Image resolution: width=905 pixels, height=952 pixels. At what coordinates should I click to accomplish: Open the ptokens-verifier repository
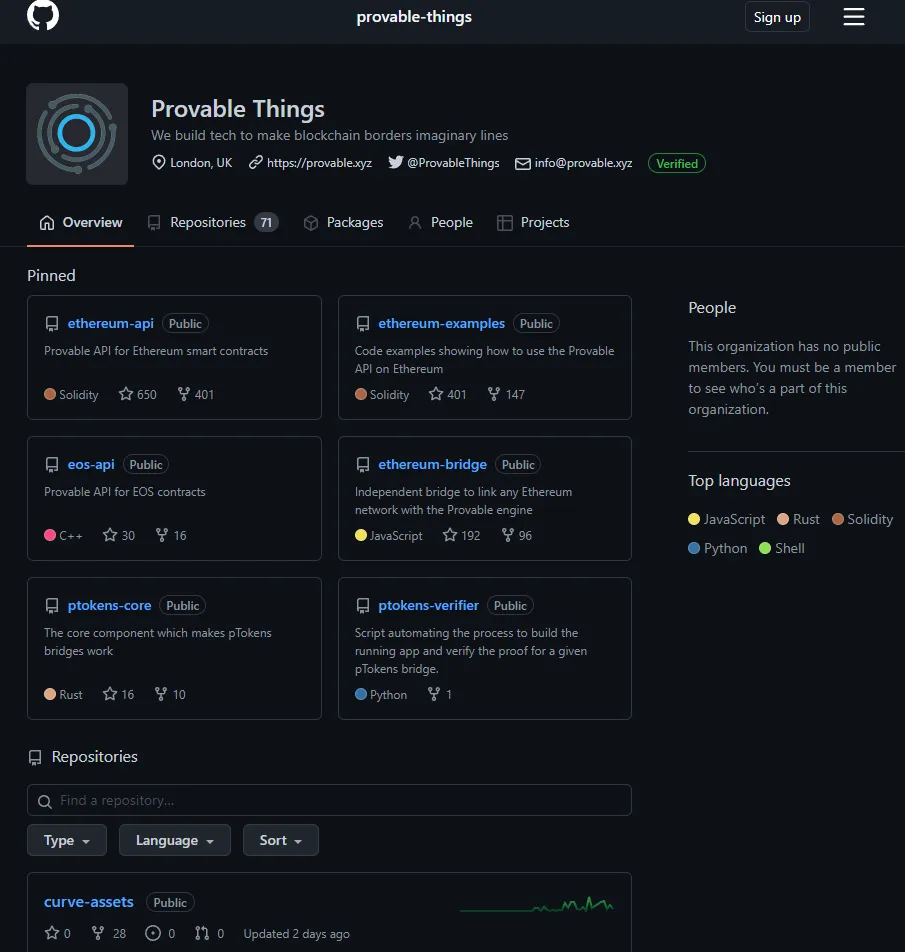tap(429, 605)
